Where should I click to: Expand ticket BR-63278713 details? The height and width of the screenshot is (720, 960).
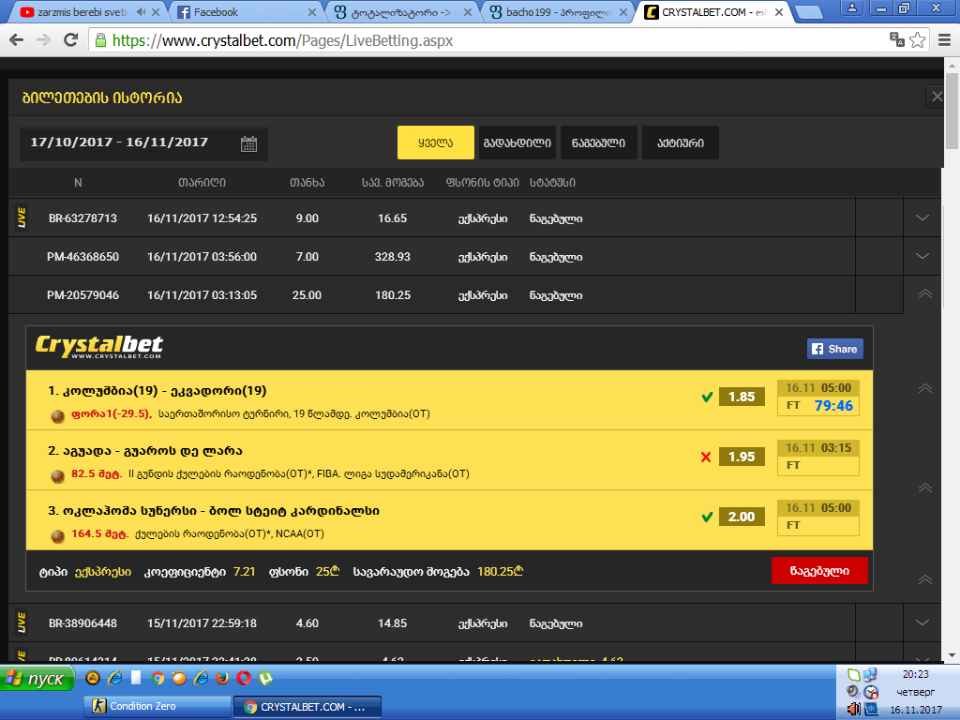click(x=922, y=217)
